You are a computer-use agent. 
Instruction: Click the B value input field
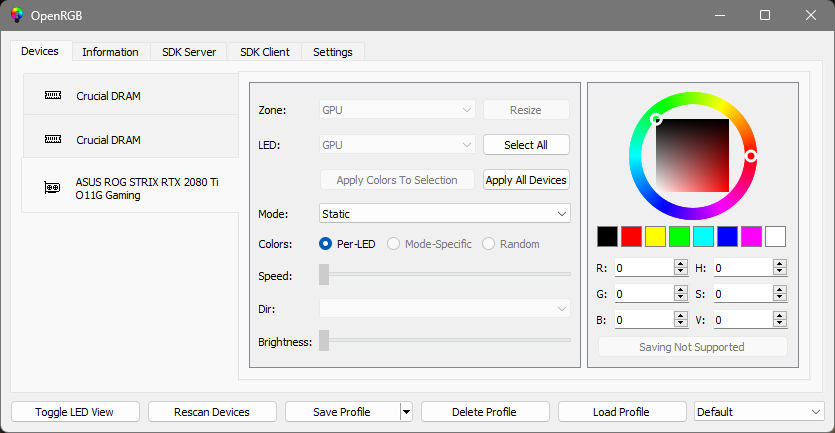644,320
